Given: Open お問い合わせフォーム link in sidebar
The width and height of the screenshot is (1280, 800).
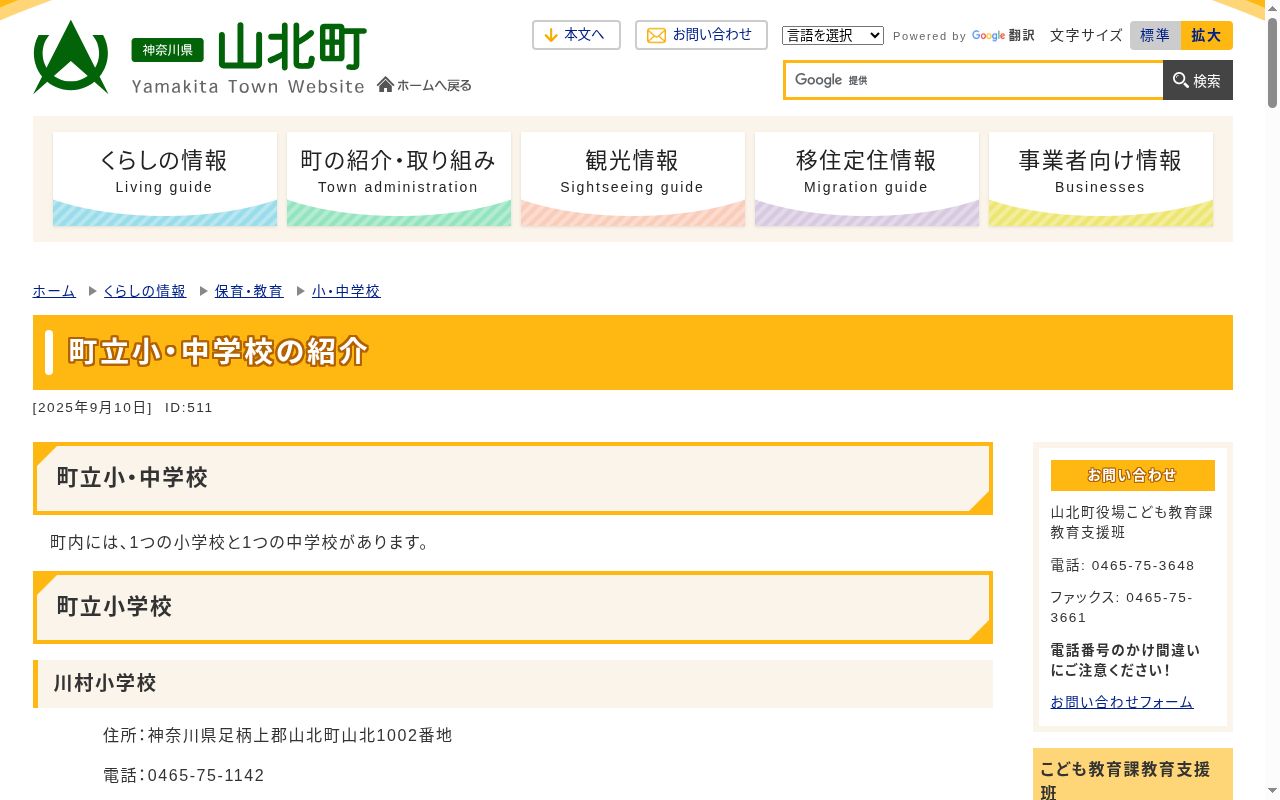Looking at the screenshot, I should pyautogui.click(x=1122, y=702).
